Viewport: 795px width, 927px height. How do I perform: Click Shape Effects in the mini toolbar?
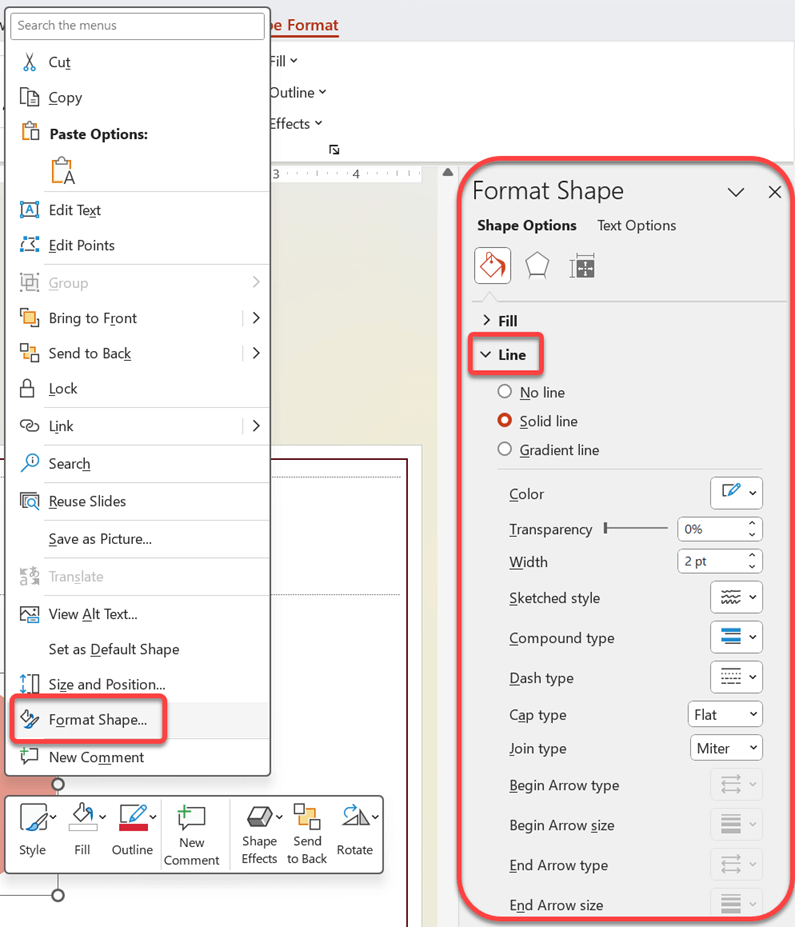point(259,835)
